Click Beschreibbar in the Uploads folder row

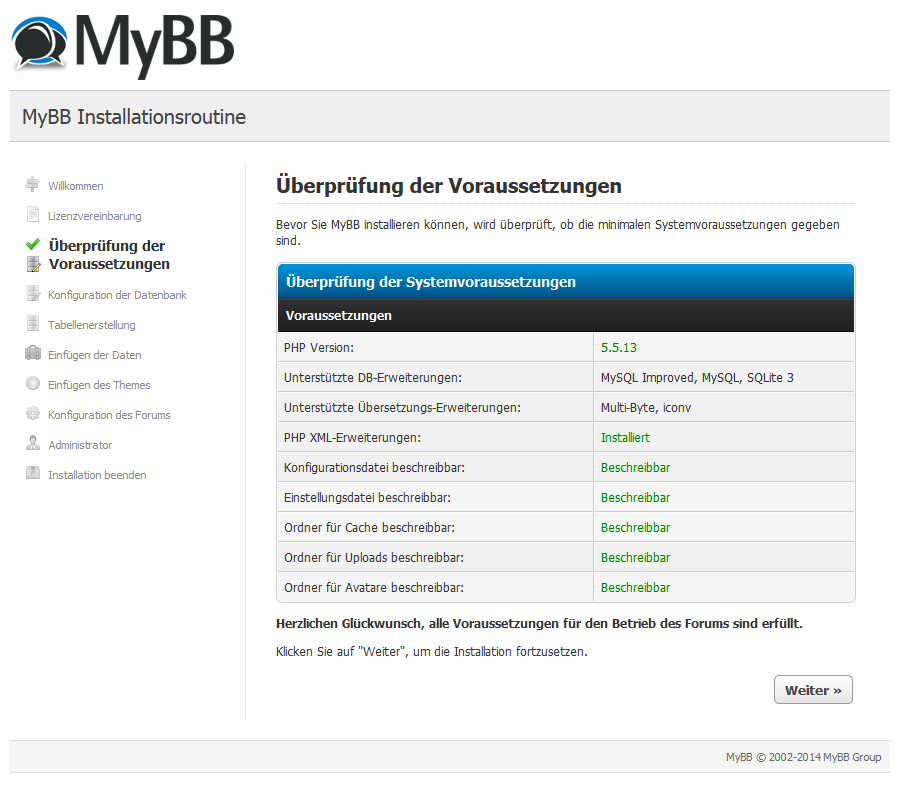(635, 558)
